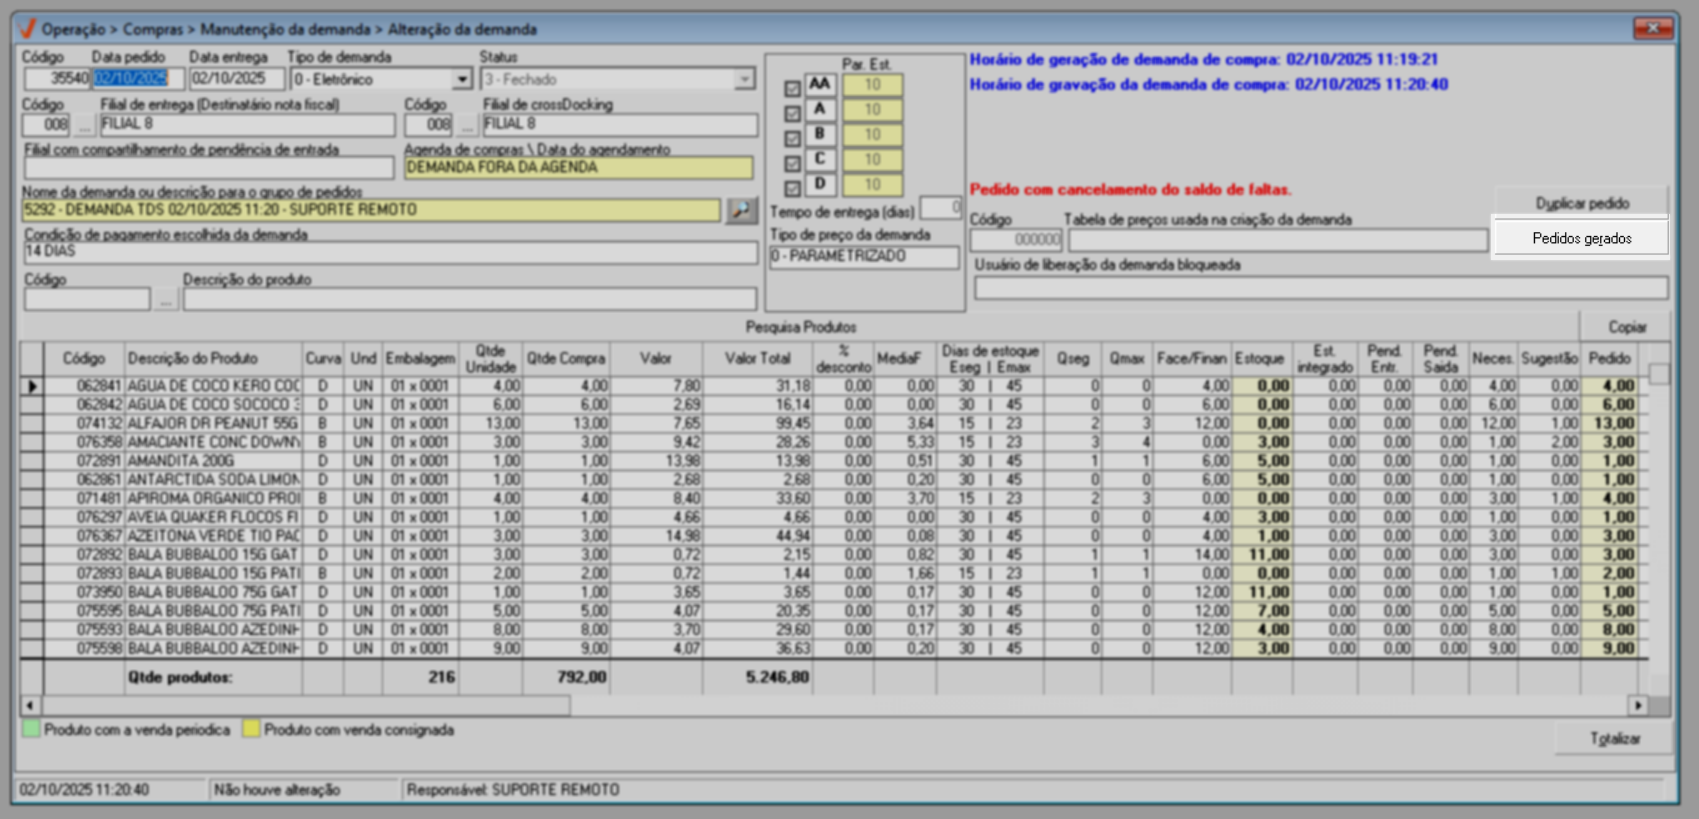The image size is (1699, 819).
Task: Click the Totalizar button
Action: (1615, 739)
